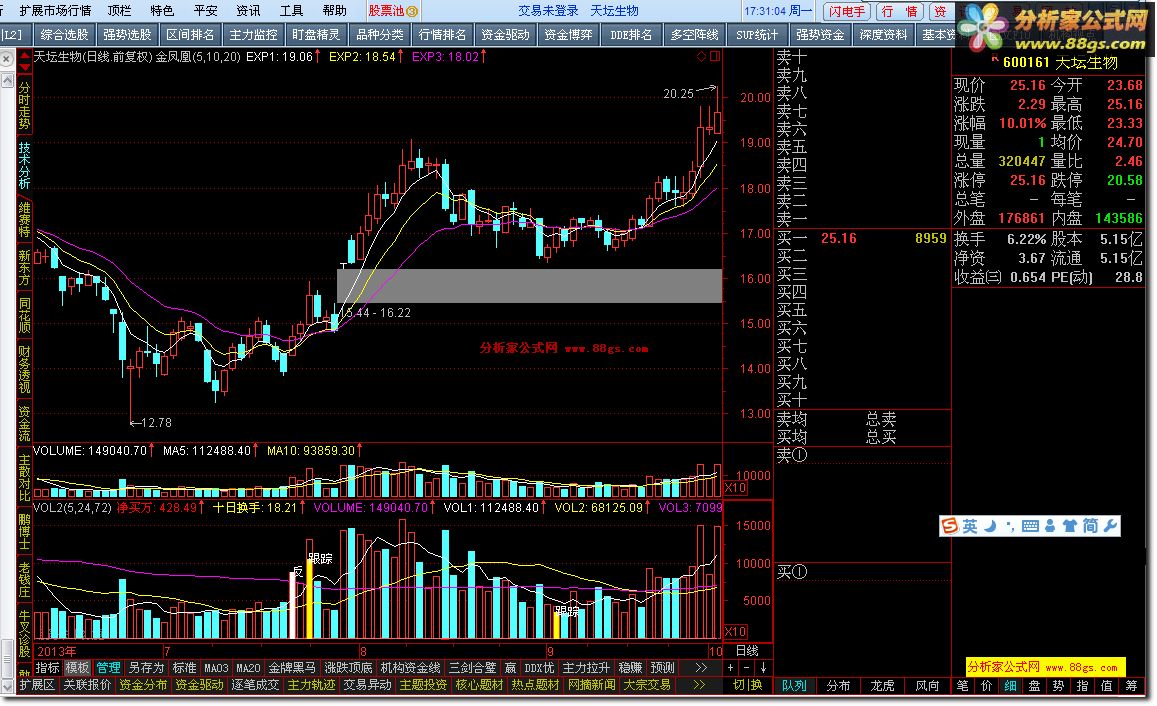1157x706 pixels.
Task: Open the 热点题材 tab
Action: click(536, 684)
